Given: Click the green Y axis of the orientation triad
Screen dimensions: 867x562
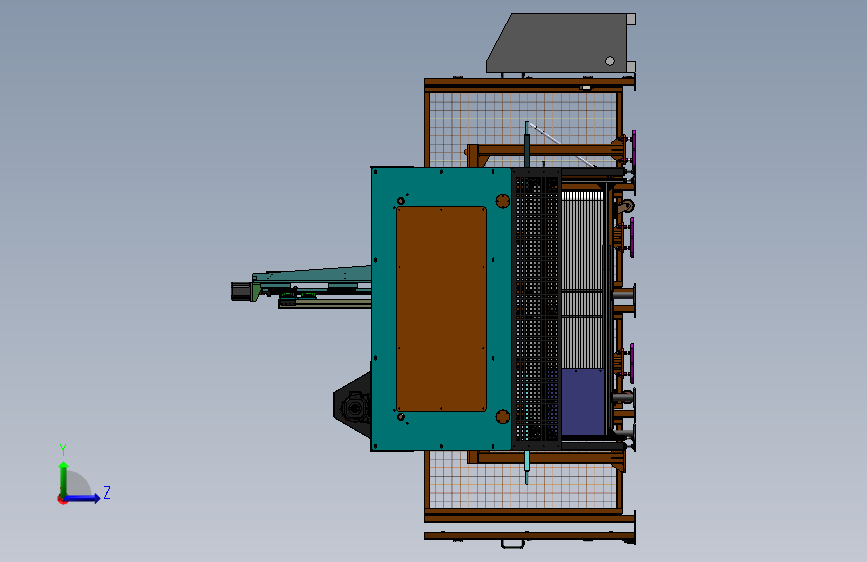Looking at the screenshot, I should (x=64, y=478).
